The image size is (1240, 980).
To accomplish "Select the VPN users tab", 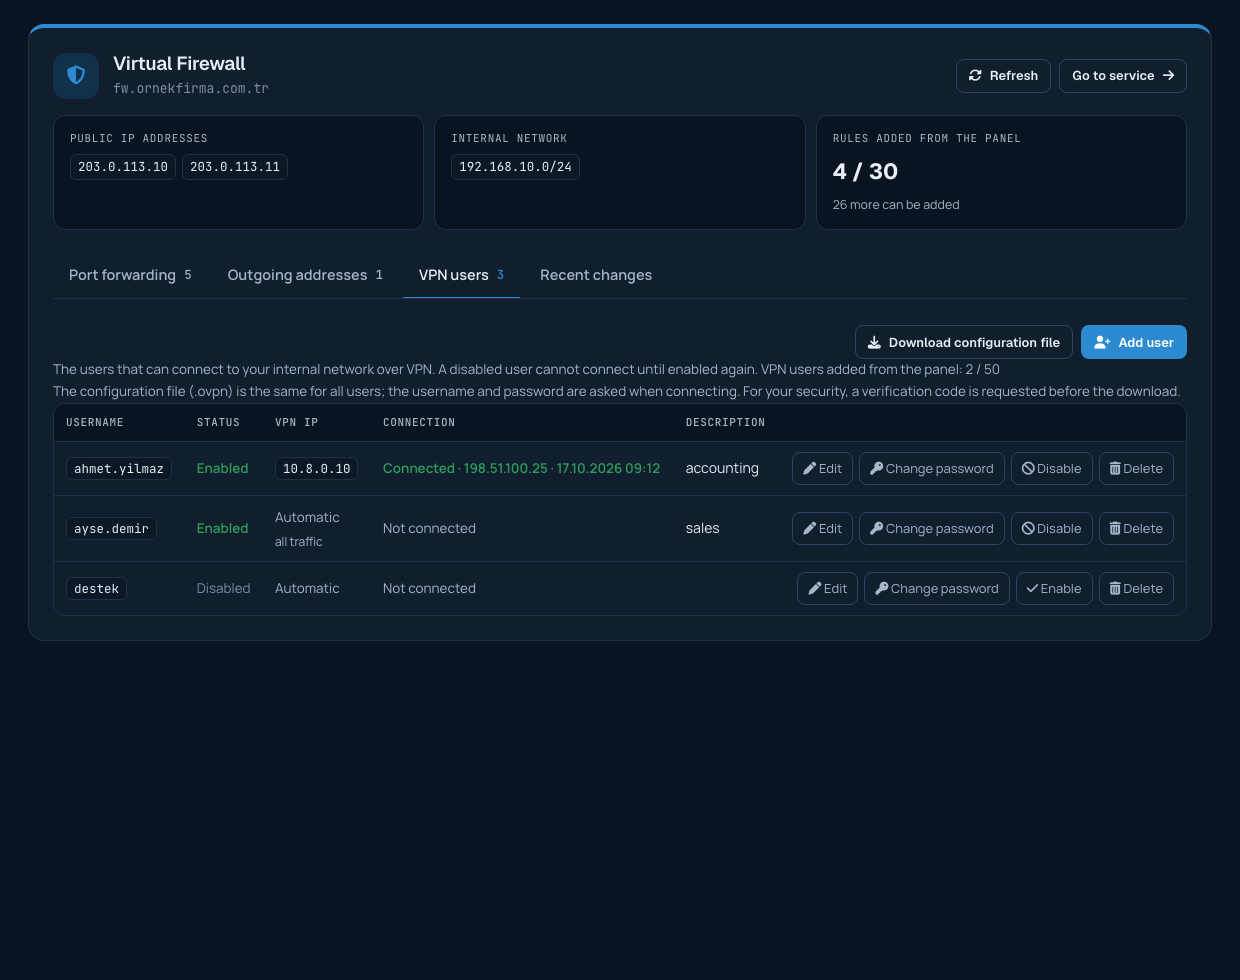I will click(x=461, y=275).
